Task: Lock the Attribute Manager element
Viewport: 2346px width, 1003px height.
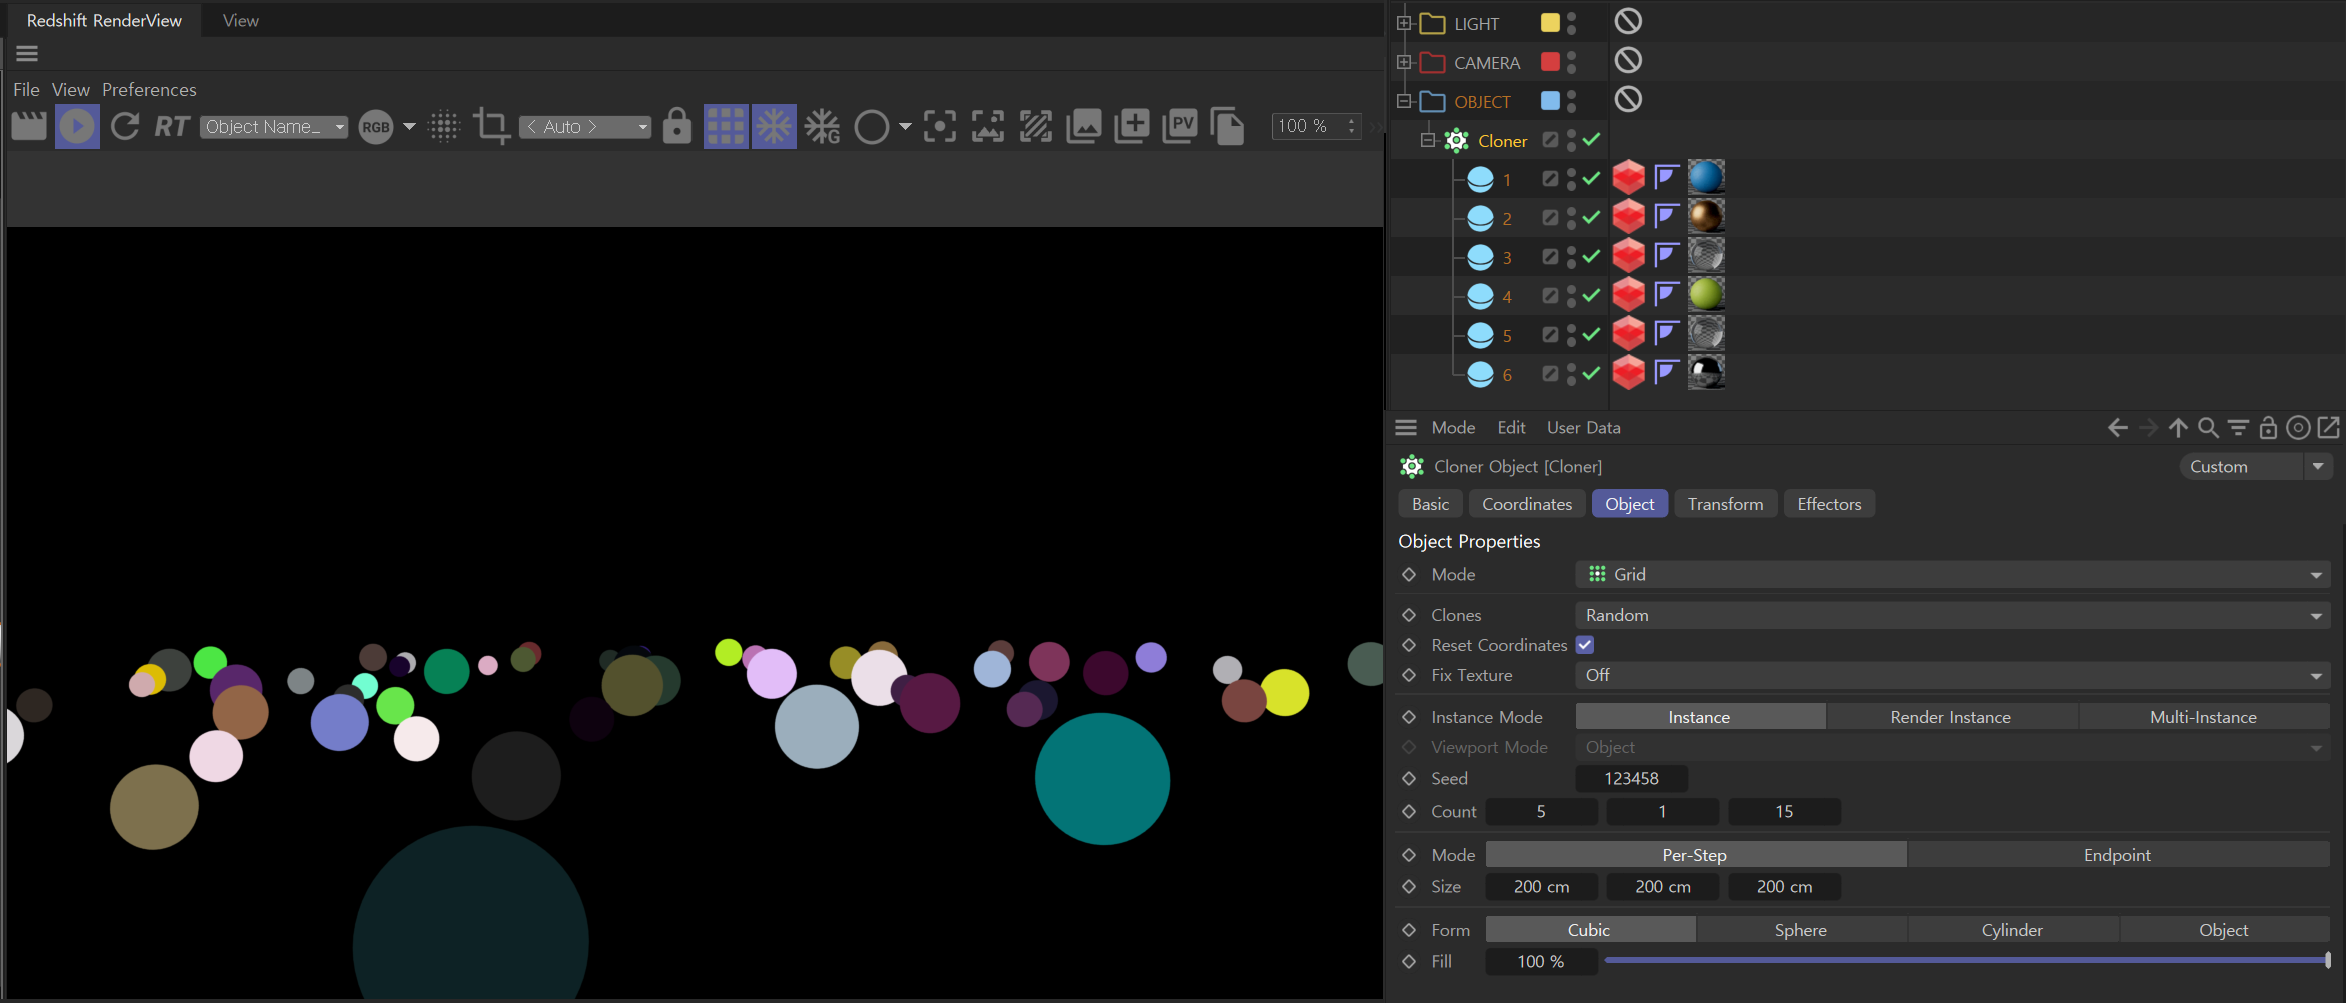Action: point(2268,428)
